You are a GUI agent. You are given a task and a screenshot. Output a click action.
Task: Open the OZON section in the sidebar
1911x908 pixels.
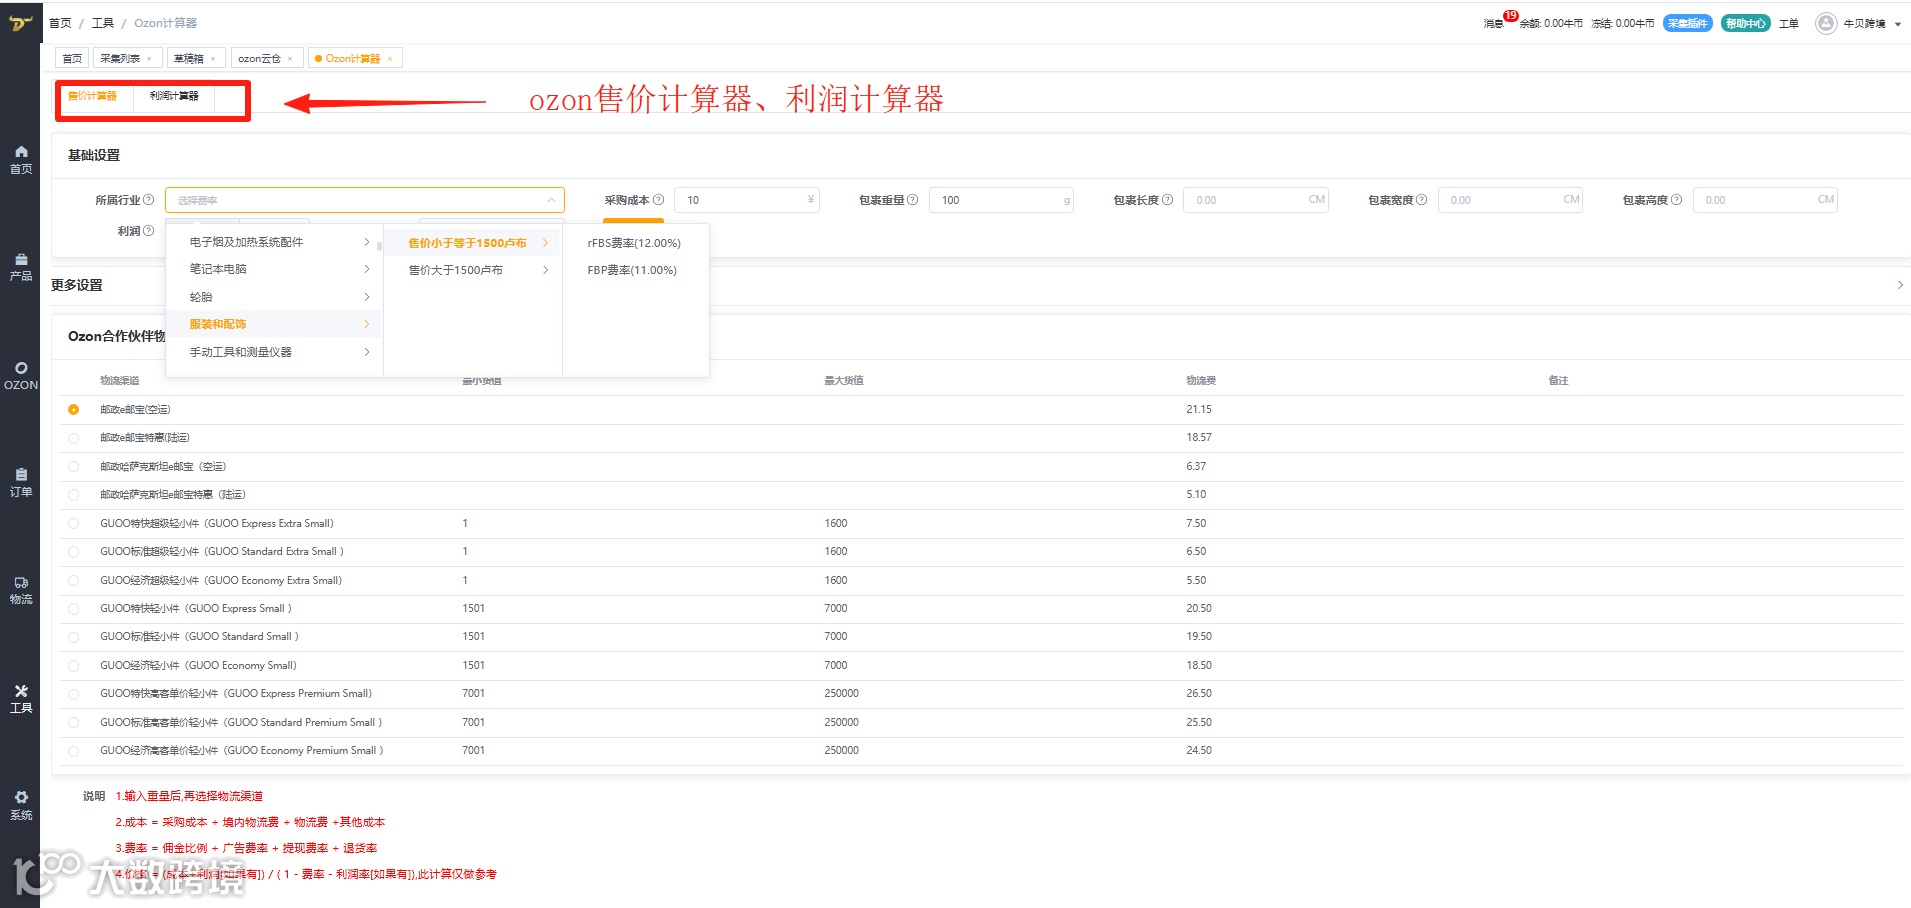pos(21,376)
